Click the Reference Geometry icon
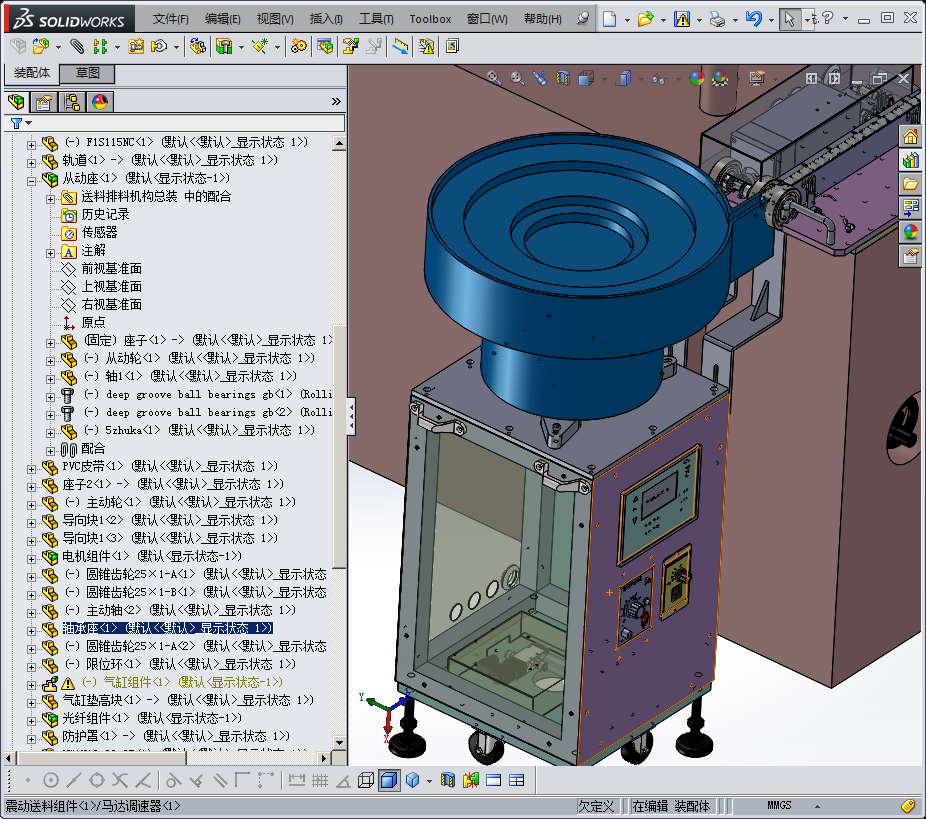The image size is (926, 819). (260, 46)
